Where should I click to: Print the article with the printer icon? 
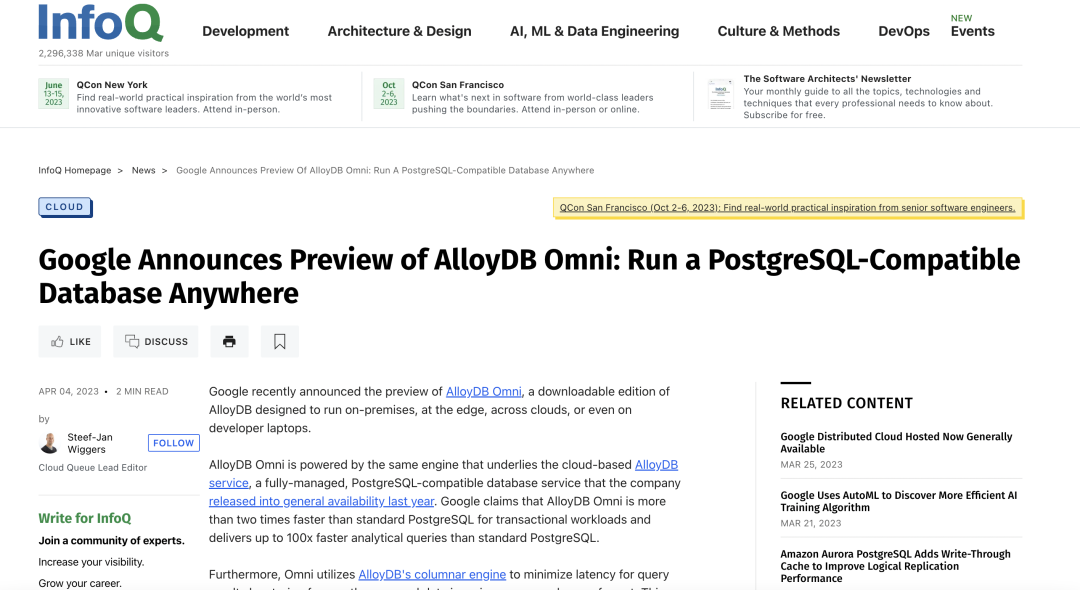coord(229,341)
